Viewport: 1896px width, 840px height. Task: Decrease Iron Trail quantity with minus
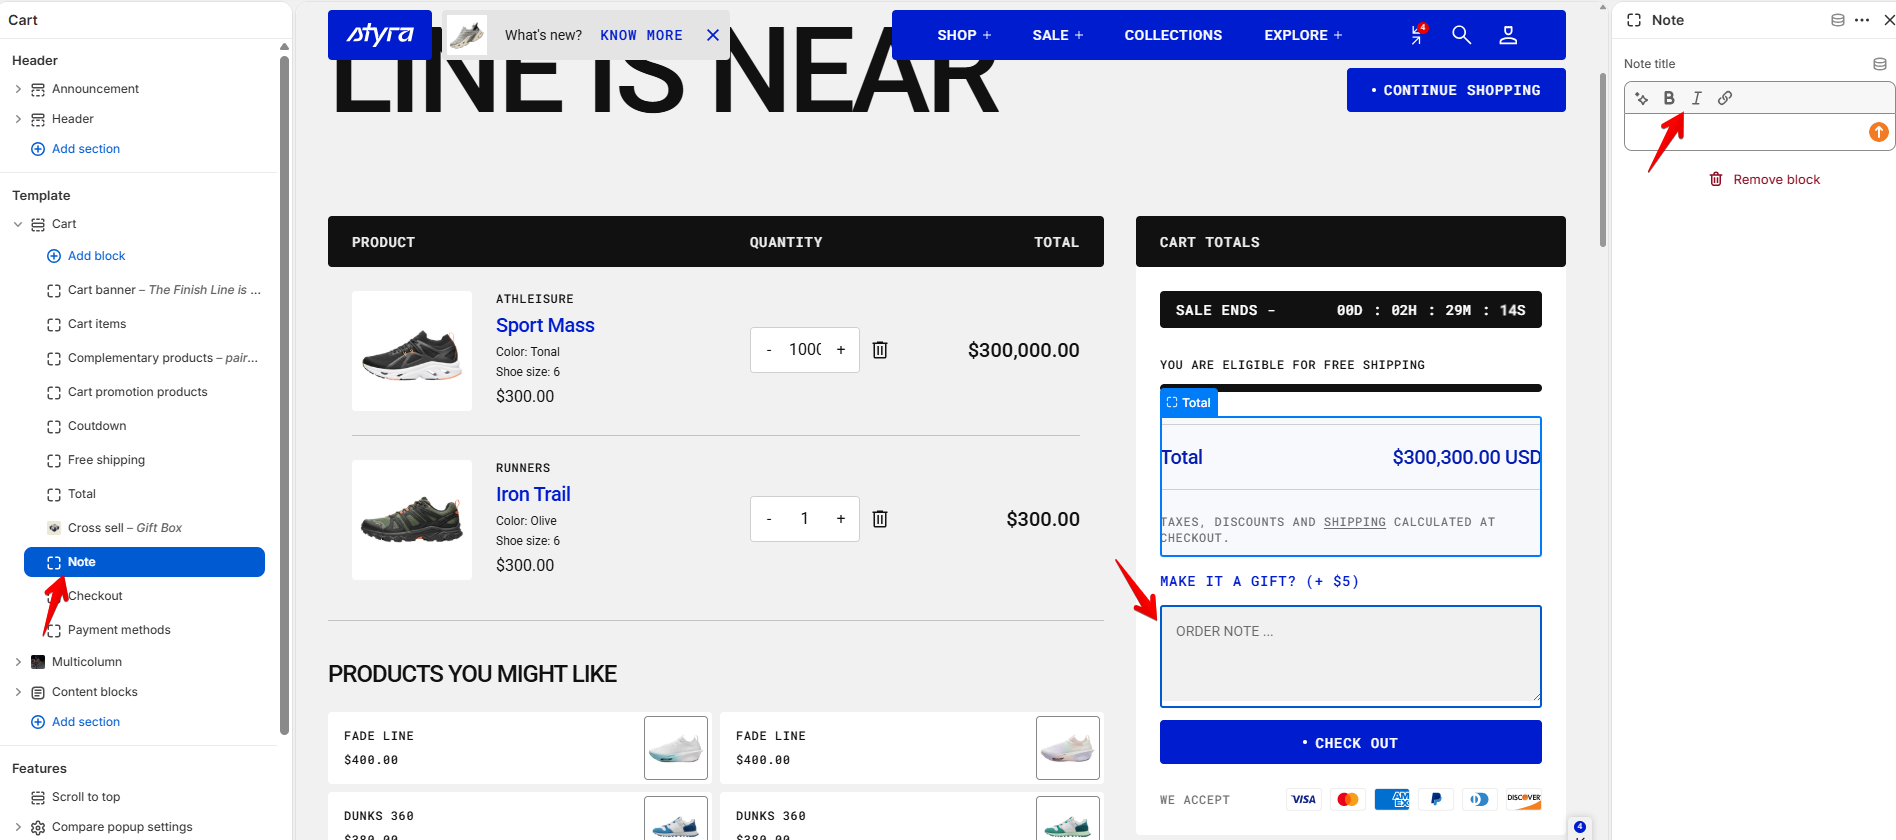click(769, 519)
